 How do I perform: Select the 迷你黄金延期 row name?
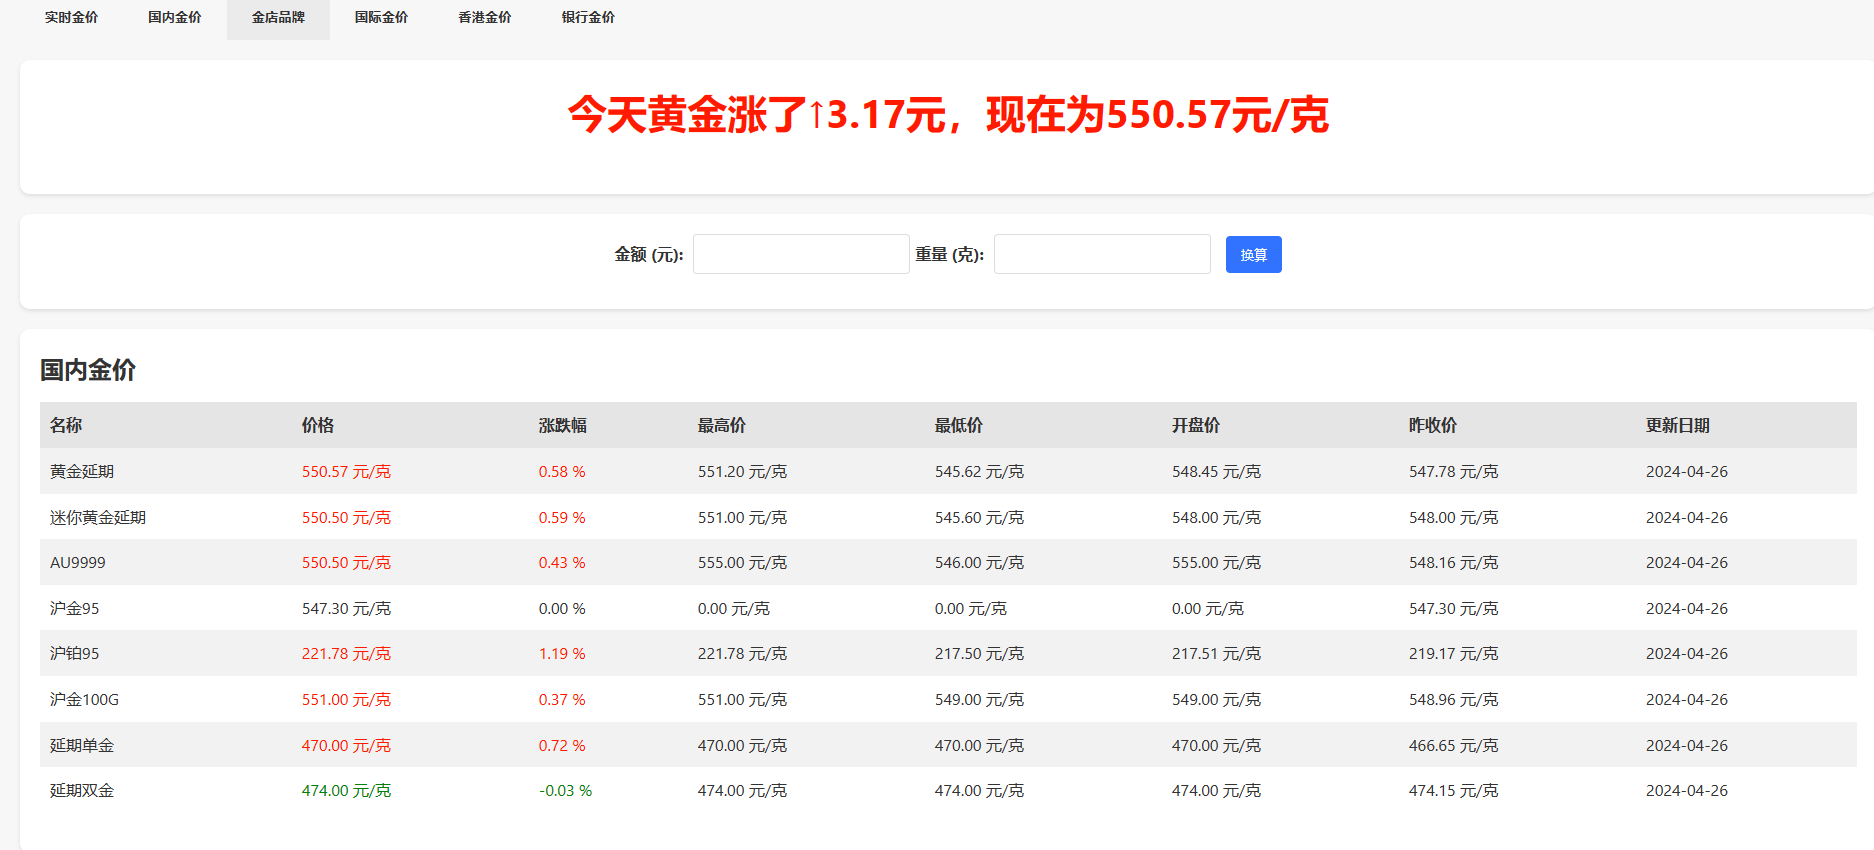click(x=98, y=518)
